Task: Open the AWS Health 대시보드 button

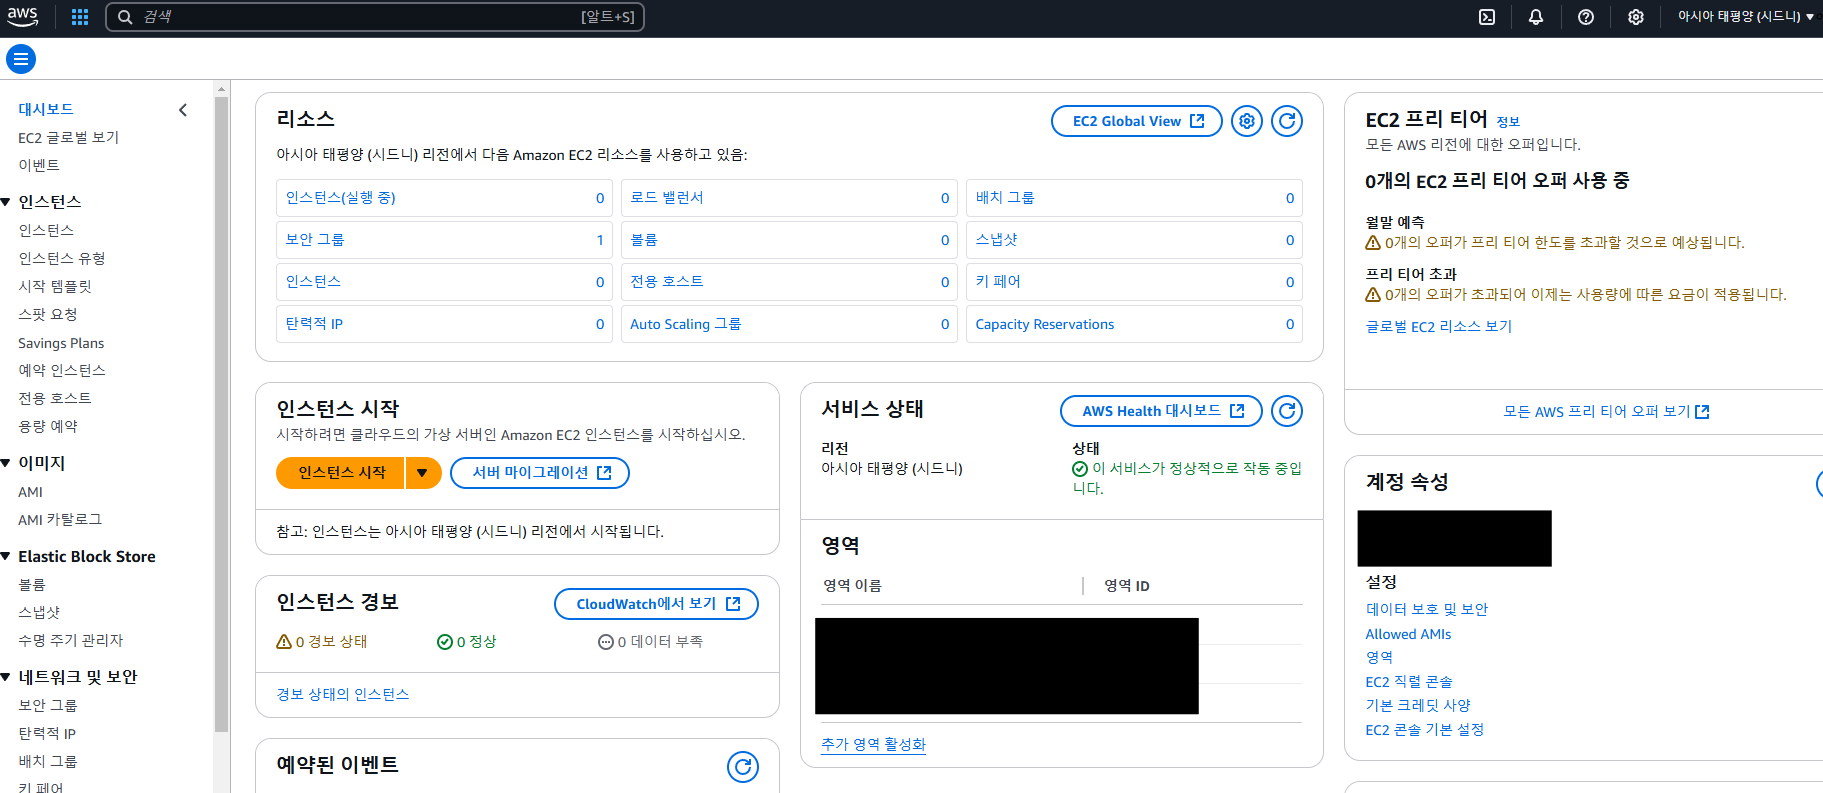Action: click(1162, 411)
